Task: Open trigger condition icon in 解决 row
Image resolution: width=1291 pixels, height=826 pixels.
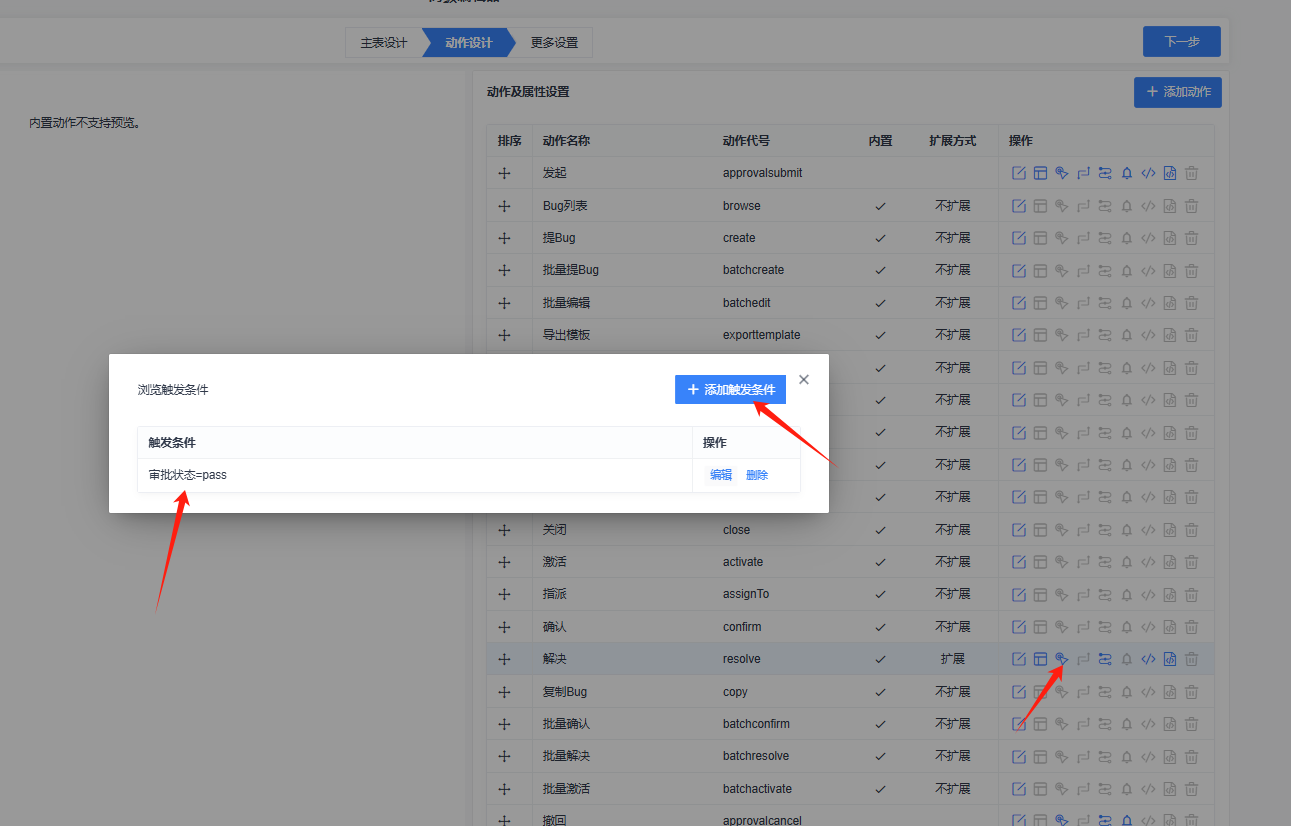Action: [x=1062, y=659]
